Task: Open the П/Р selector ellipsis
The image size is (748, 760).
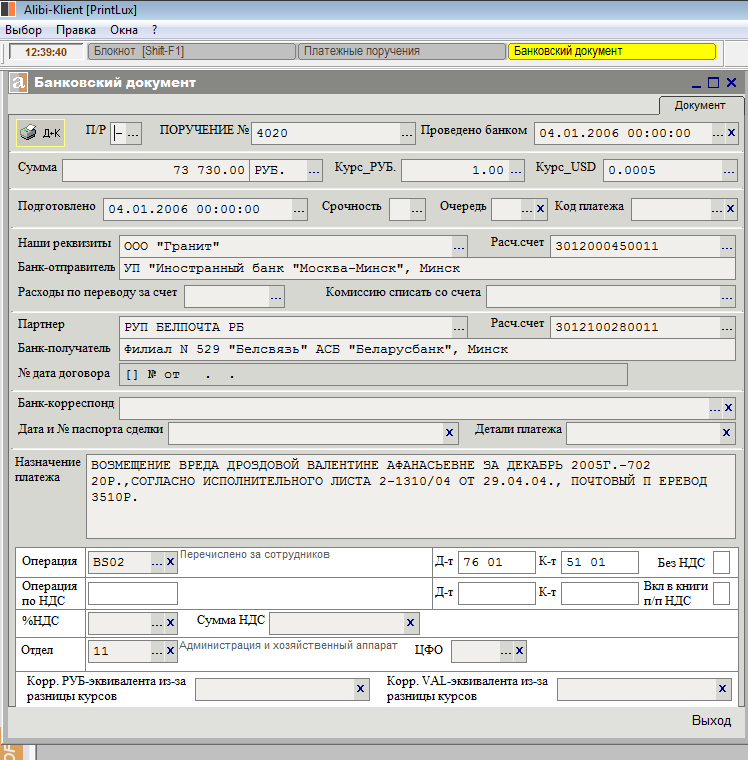Action: [133, 134]
